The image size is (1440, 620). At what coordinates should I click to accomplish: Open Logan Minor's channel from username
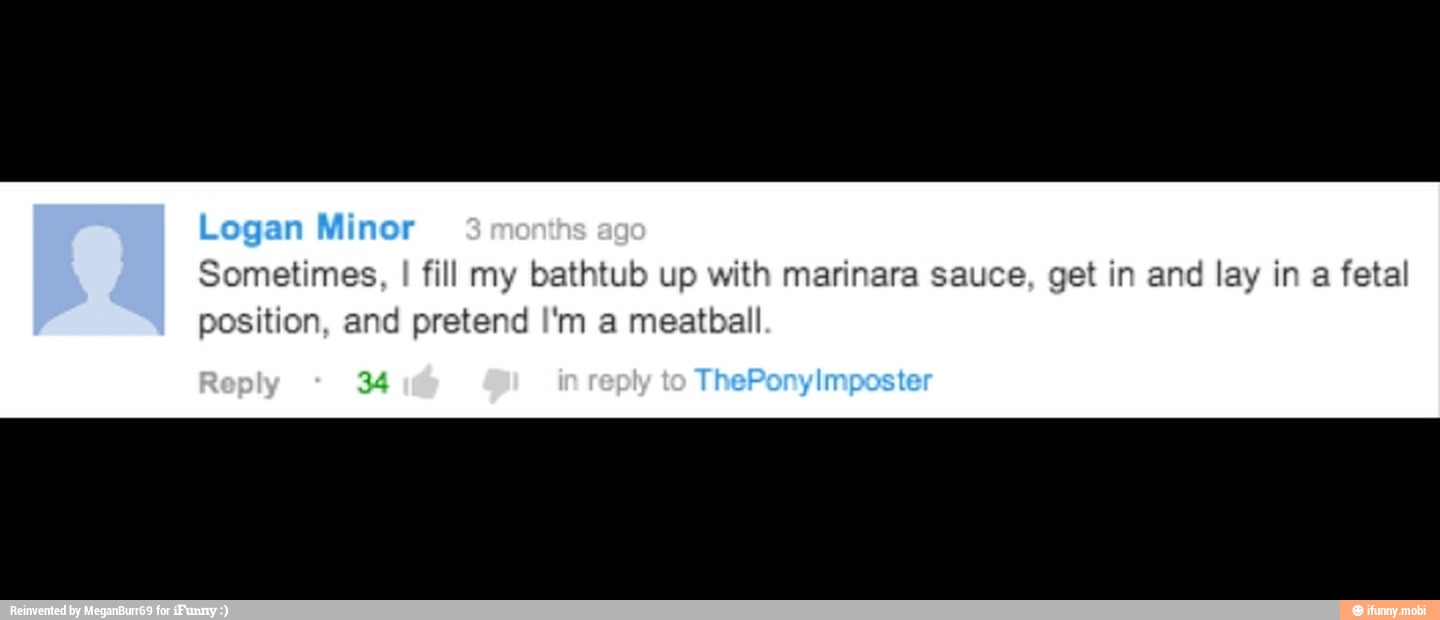coord(306,227)
